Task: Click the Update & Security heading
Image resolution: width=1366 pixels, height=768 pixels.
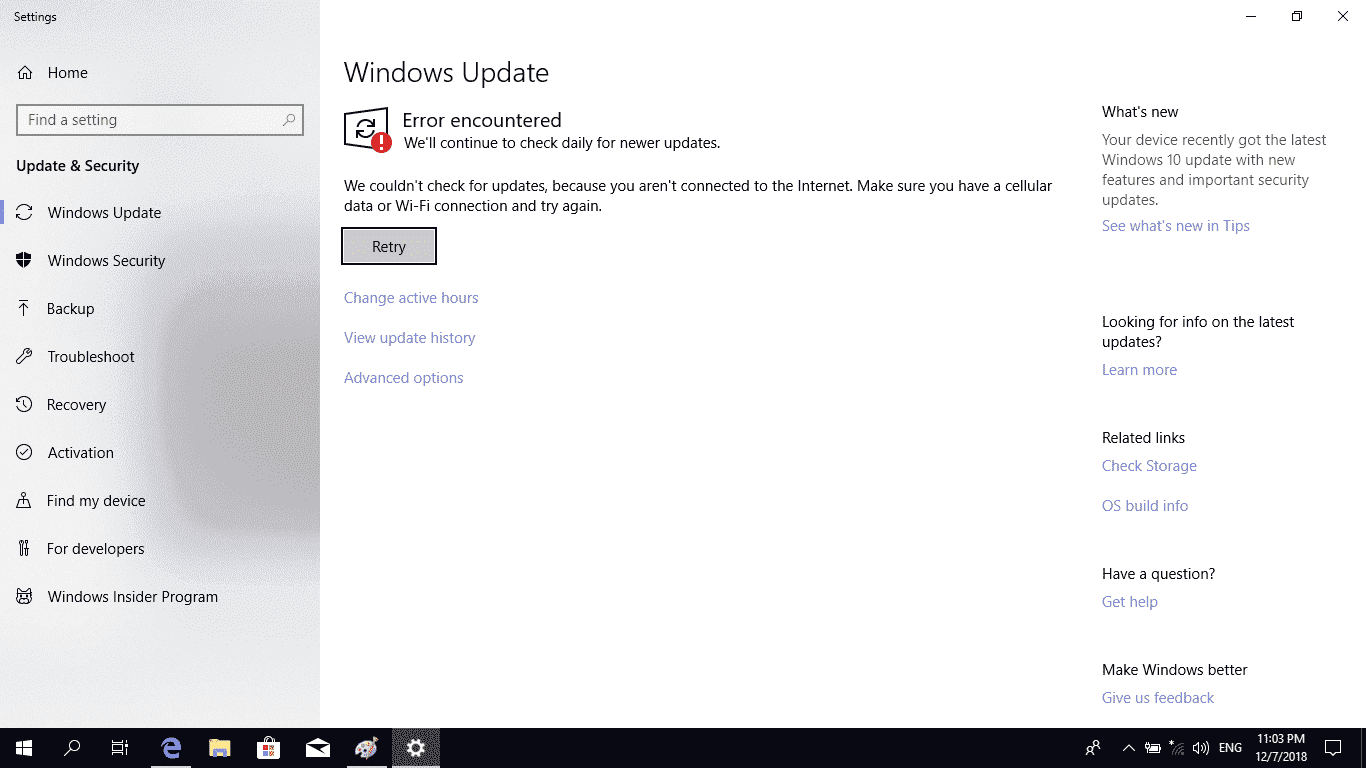Action: [x=77, y=166]
